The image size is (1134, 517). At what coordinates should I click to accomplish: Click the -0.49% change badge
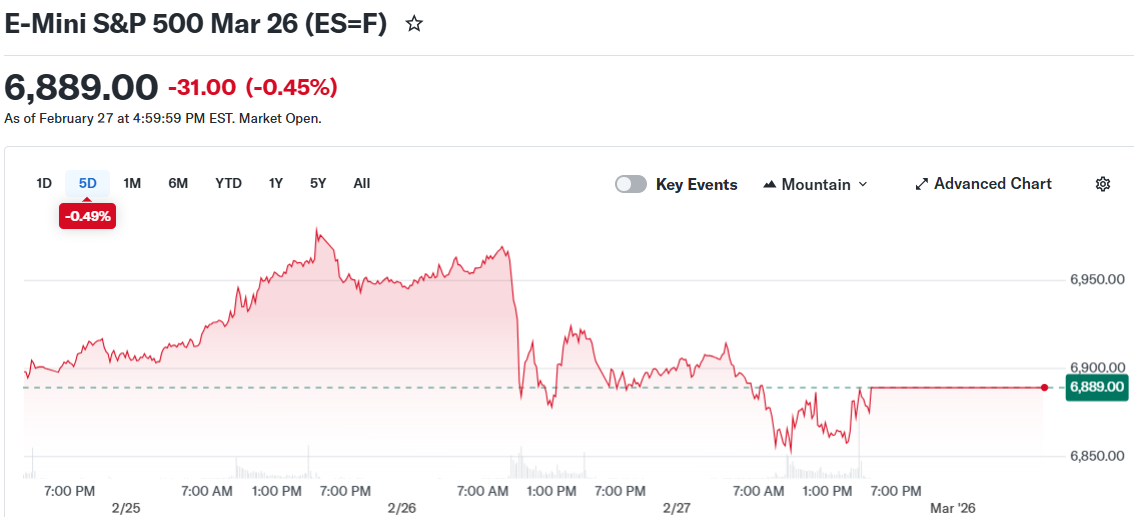tap(88, 215)
